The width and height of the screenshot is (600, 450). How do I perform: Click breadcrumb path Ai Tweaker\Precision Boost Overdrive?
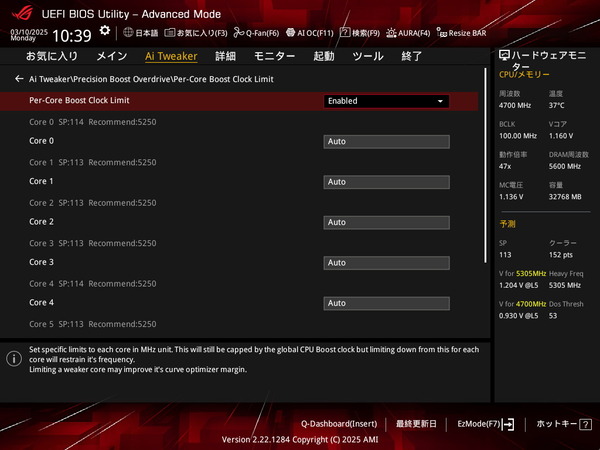pos(99,79)
